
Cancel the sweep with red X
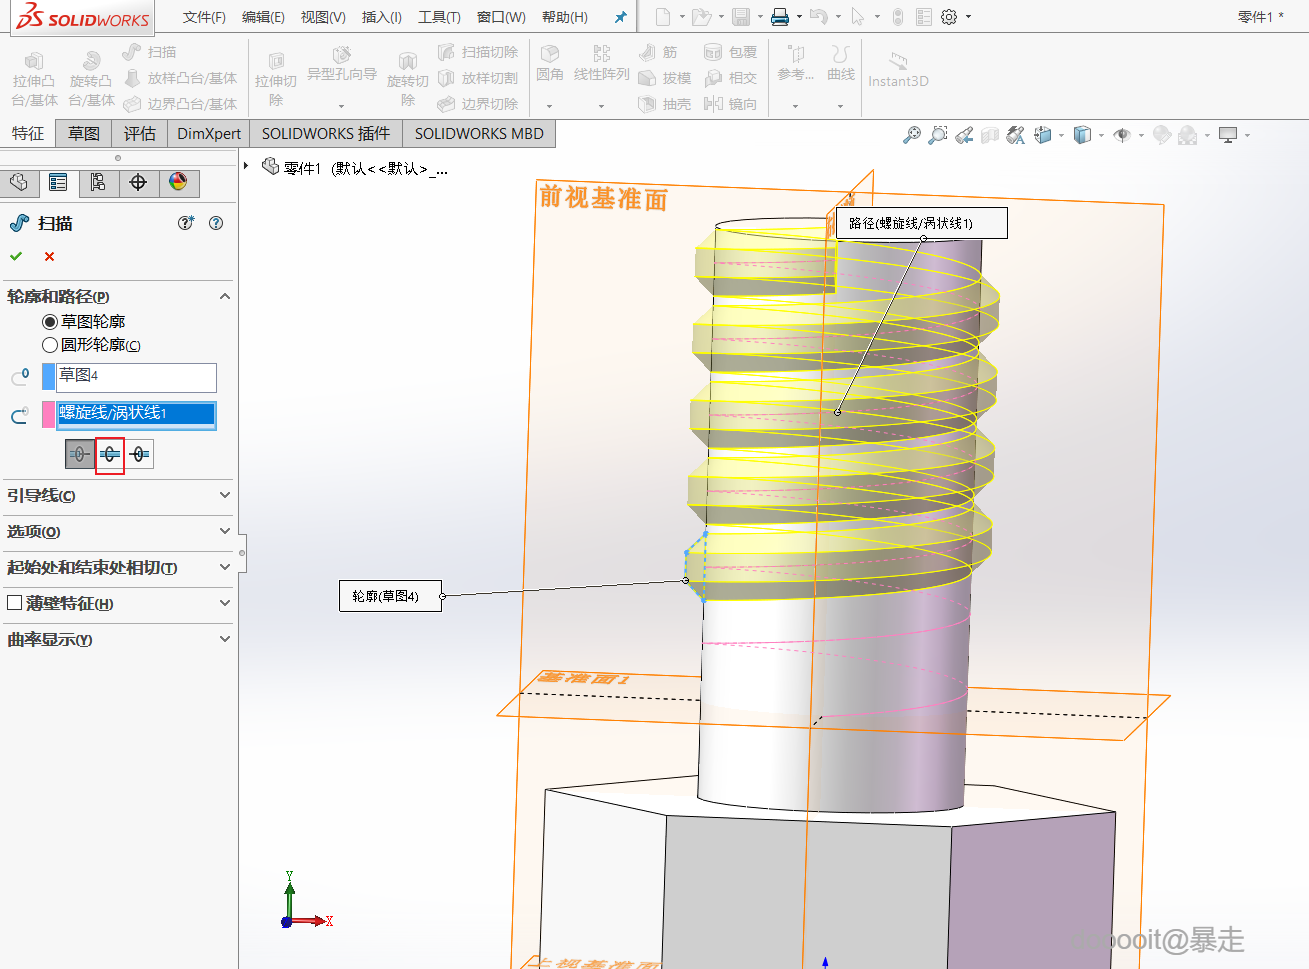pyautogui.click(x=49, y=257)
